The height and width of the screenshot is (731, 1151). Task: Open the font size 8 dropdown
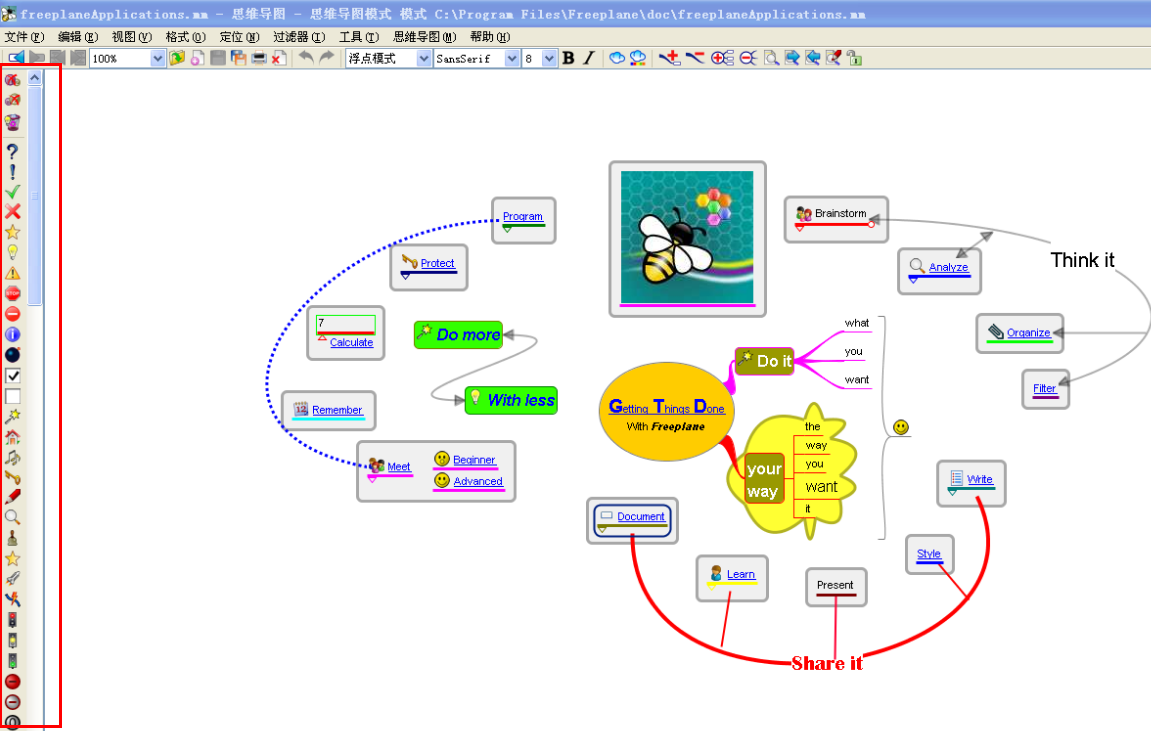550,59
